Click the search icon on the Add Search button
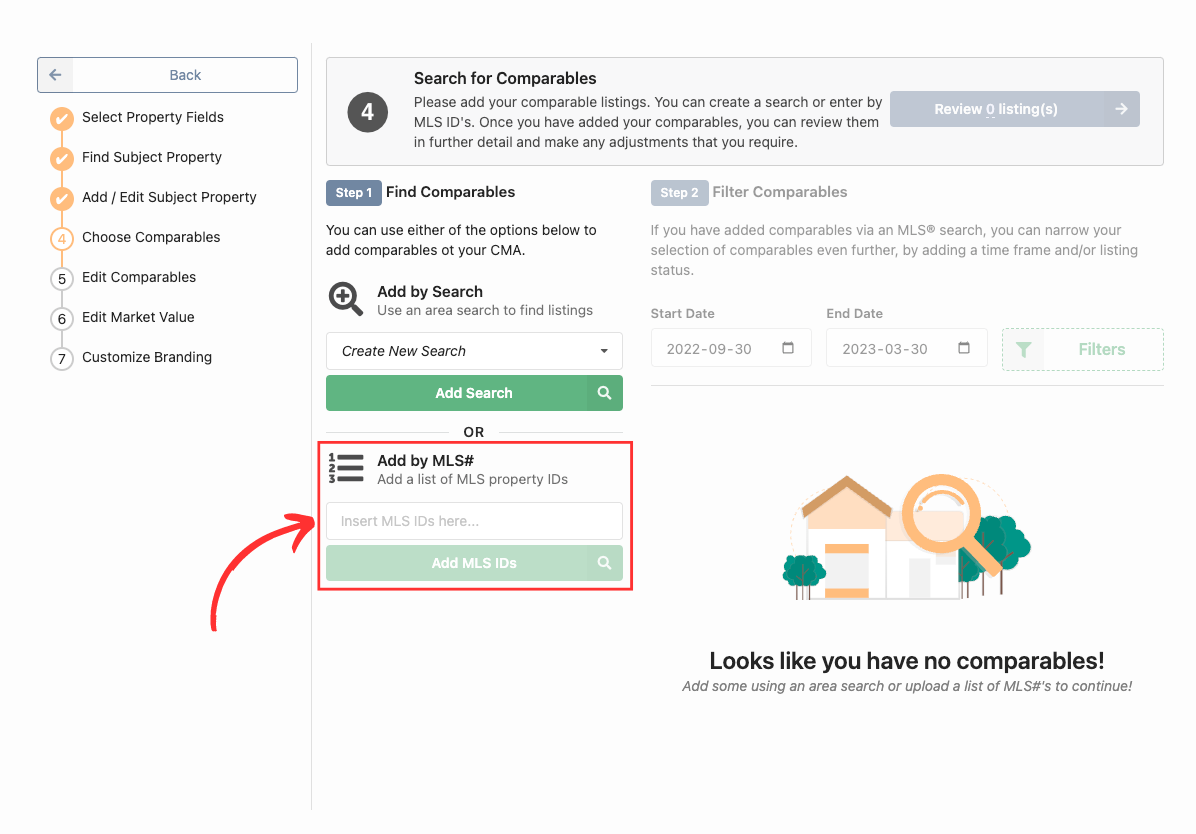Image resolution: width=1196 pixels, height=834 pixels. pos(604,393)
